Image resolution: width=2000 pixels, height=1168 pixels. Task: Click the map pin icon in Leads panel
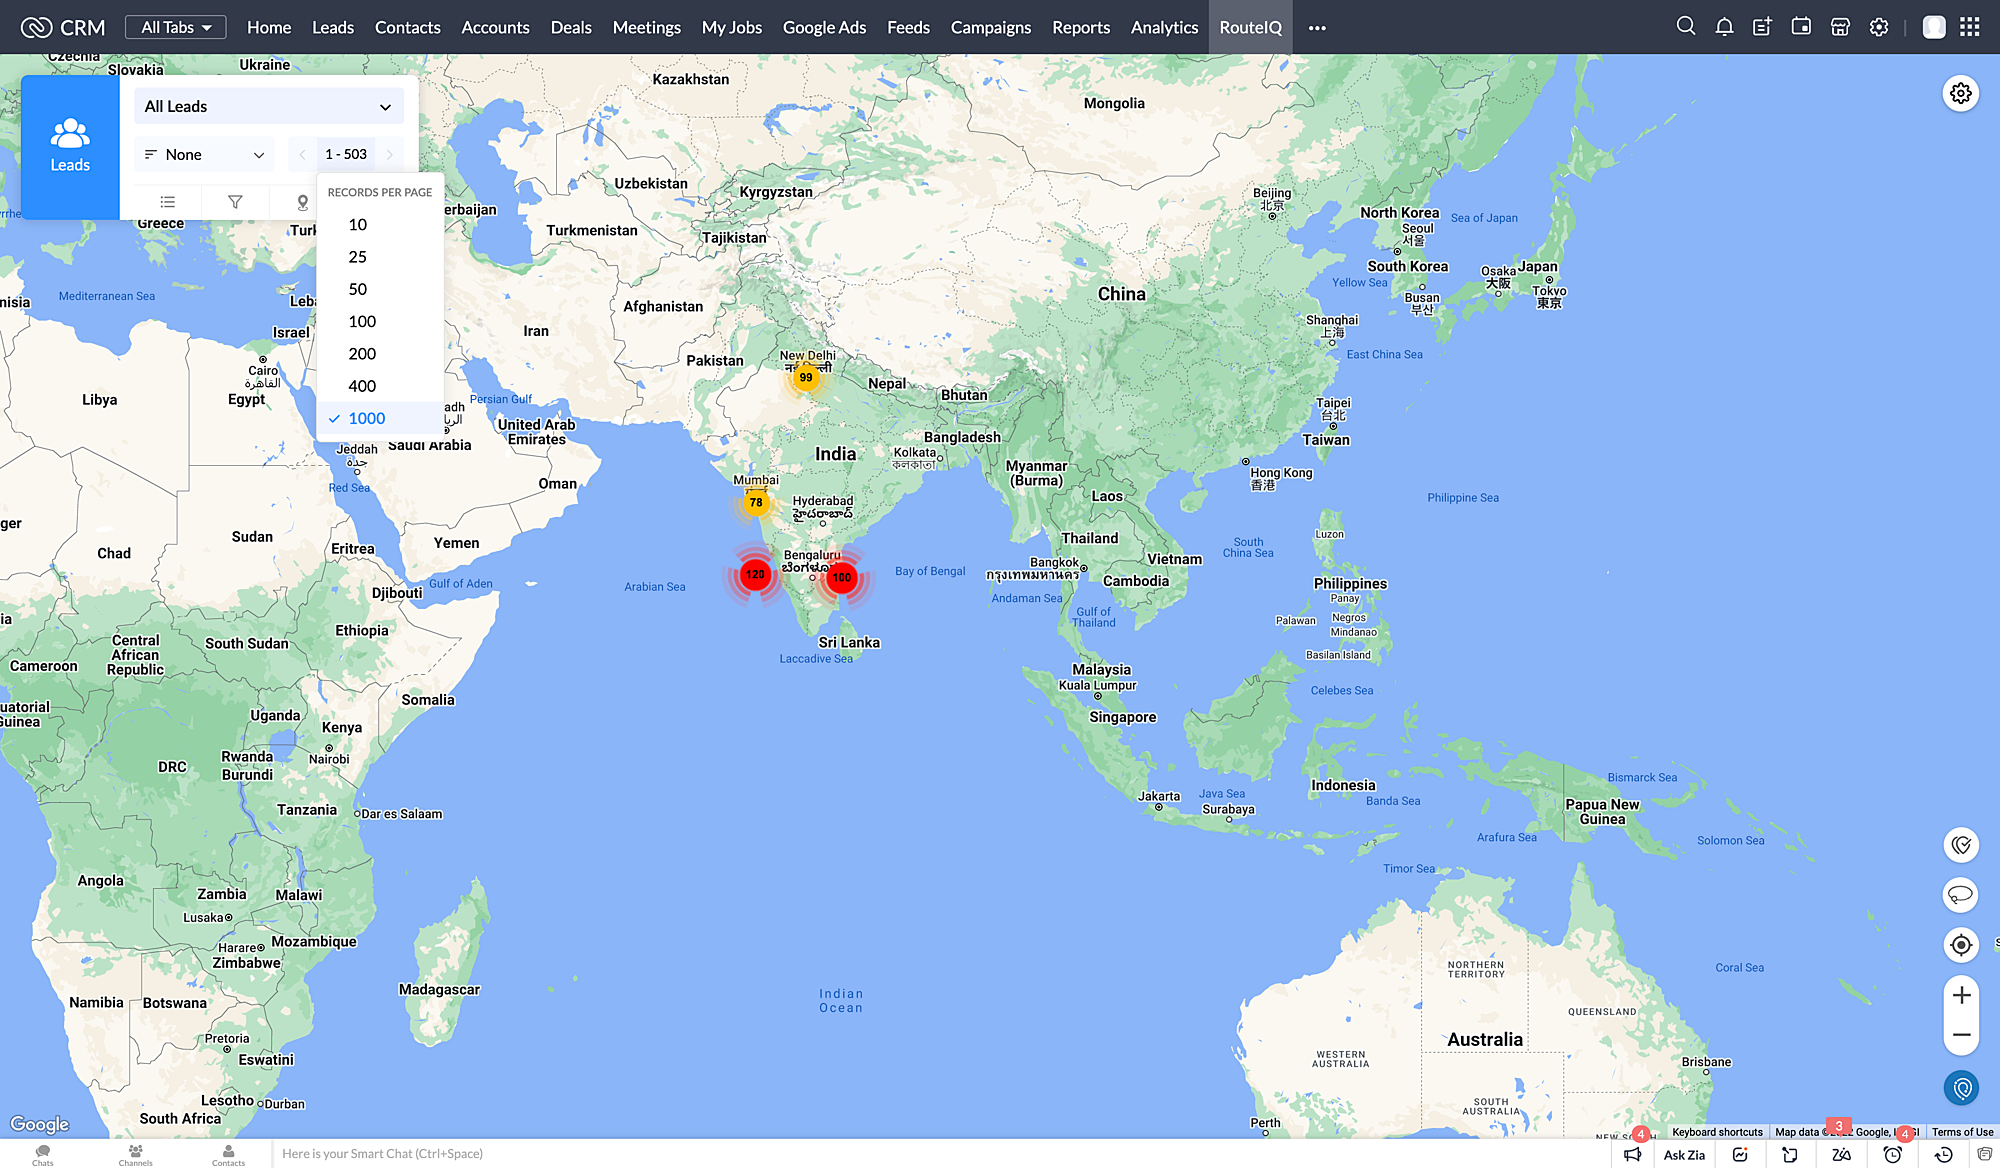(x=303, y=202)
